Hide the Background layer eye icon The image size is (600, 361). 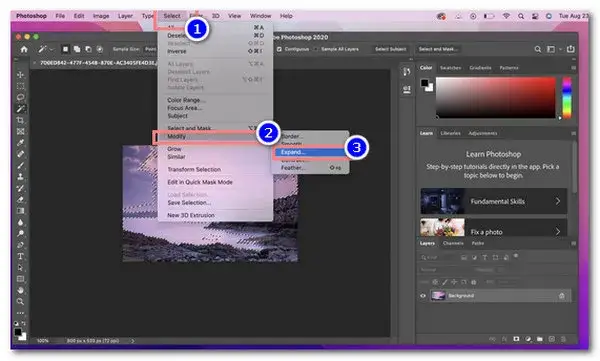click(423, 296)
